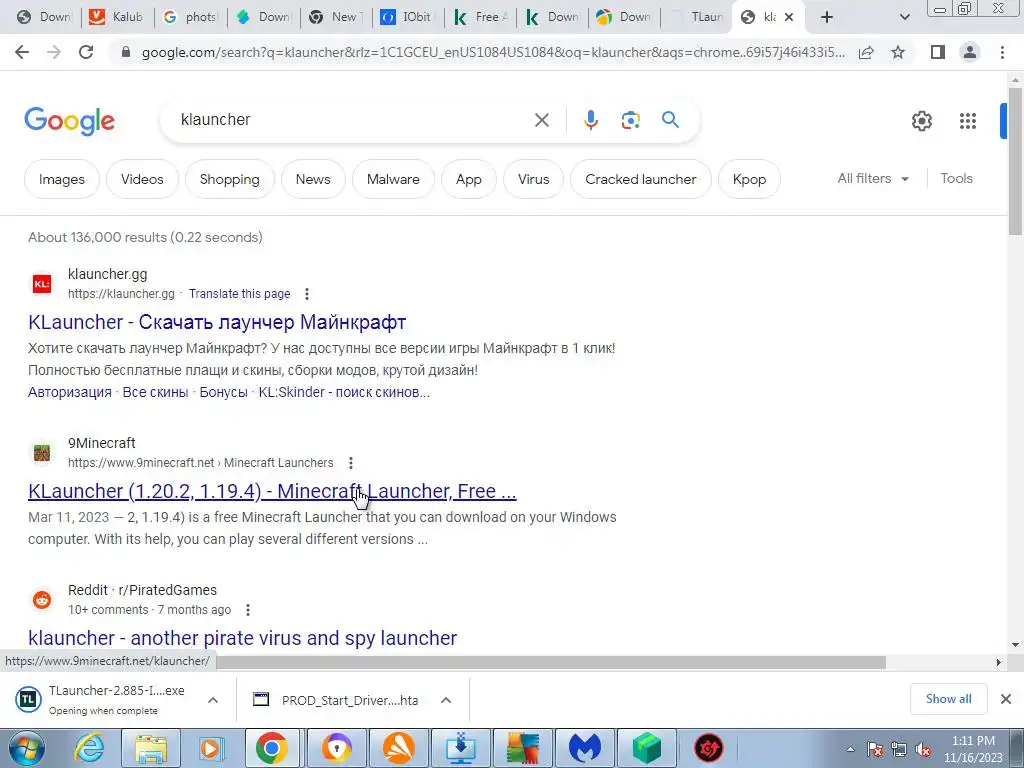Select the App search chip
The image size is (1024, 768).
469,179
